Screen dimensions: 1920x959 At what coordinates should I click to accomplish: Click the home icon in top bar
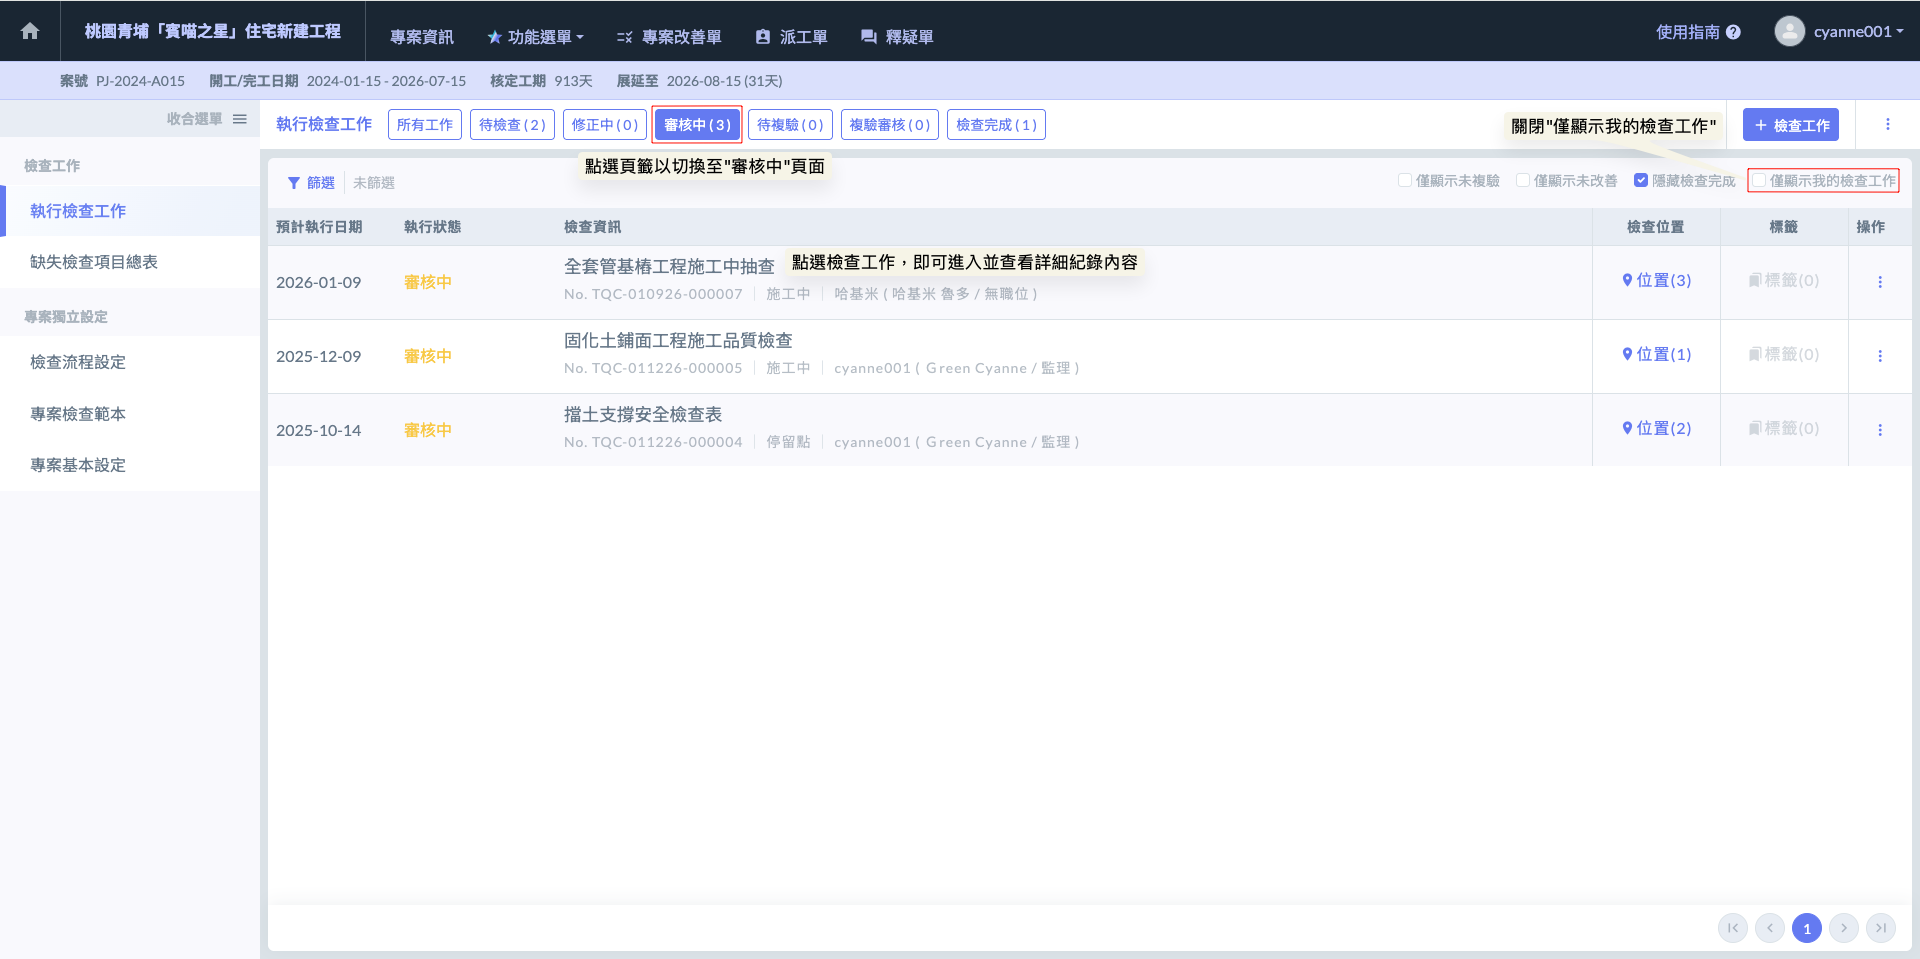pos(30,31)
